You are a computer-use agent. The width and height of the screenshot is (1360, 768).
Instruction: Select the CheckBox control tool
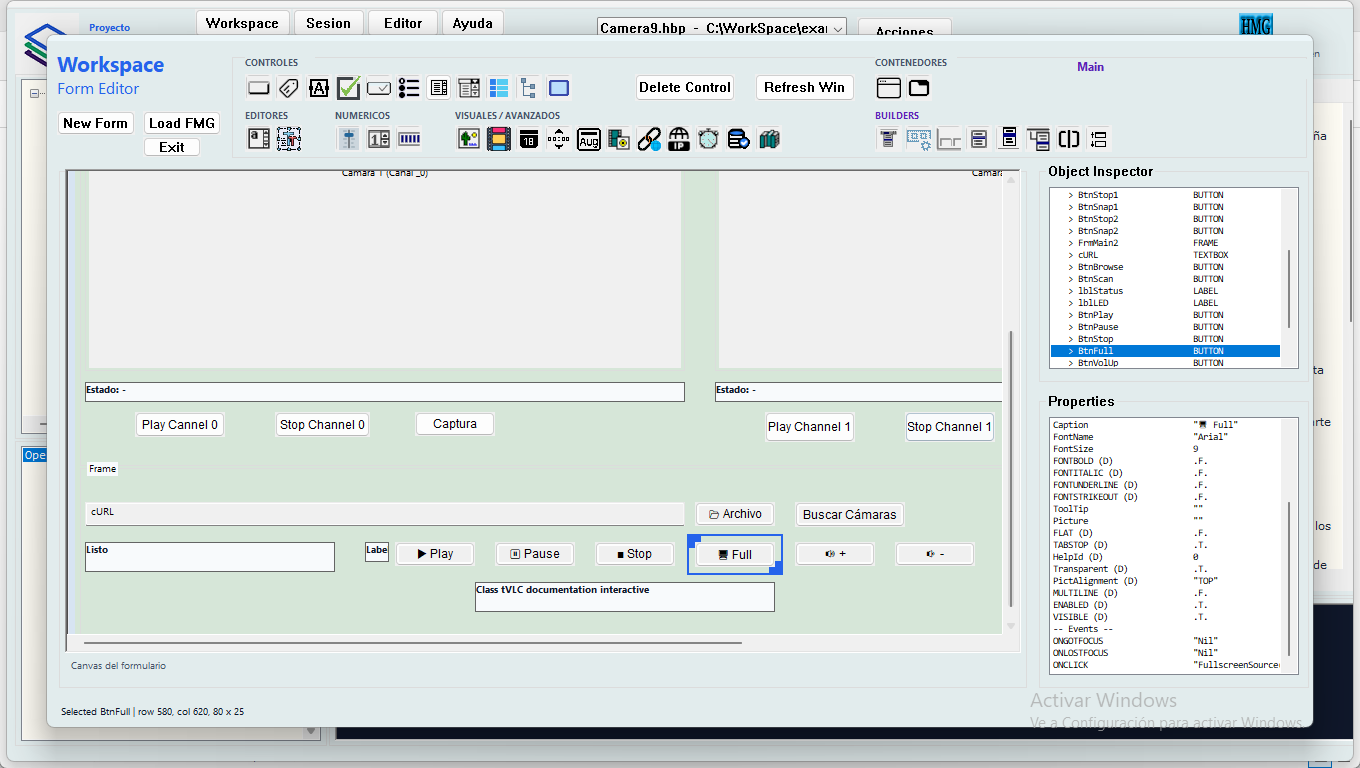[x=349, y=88]
